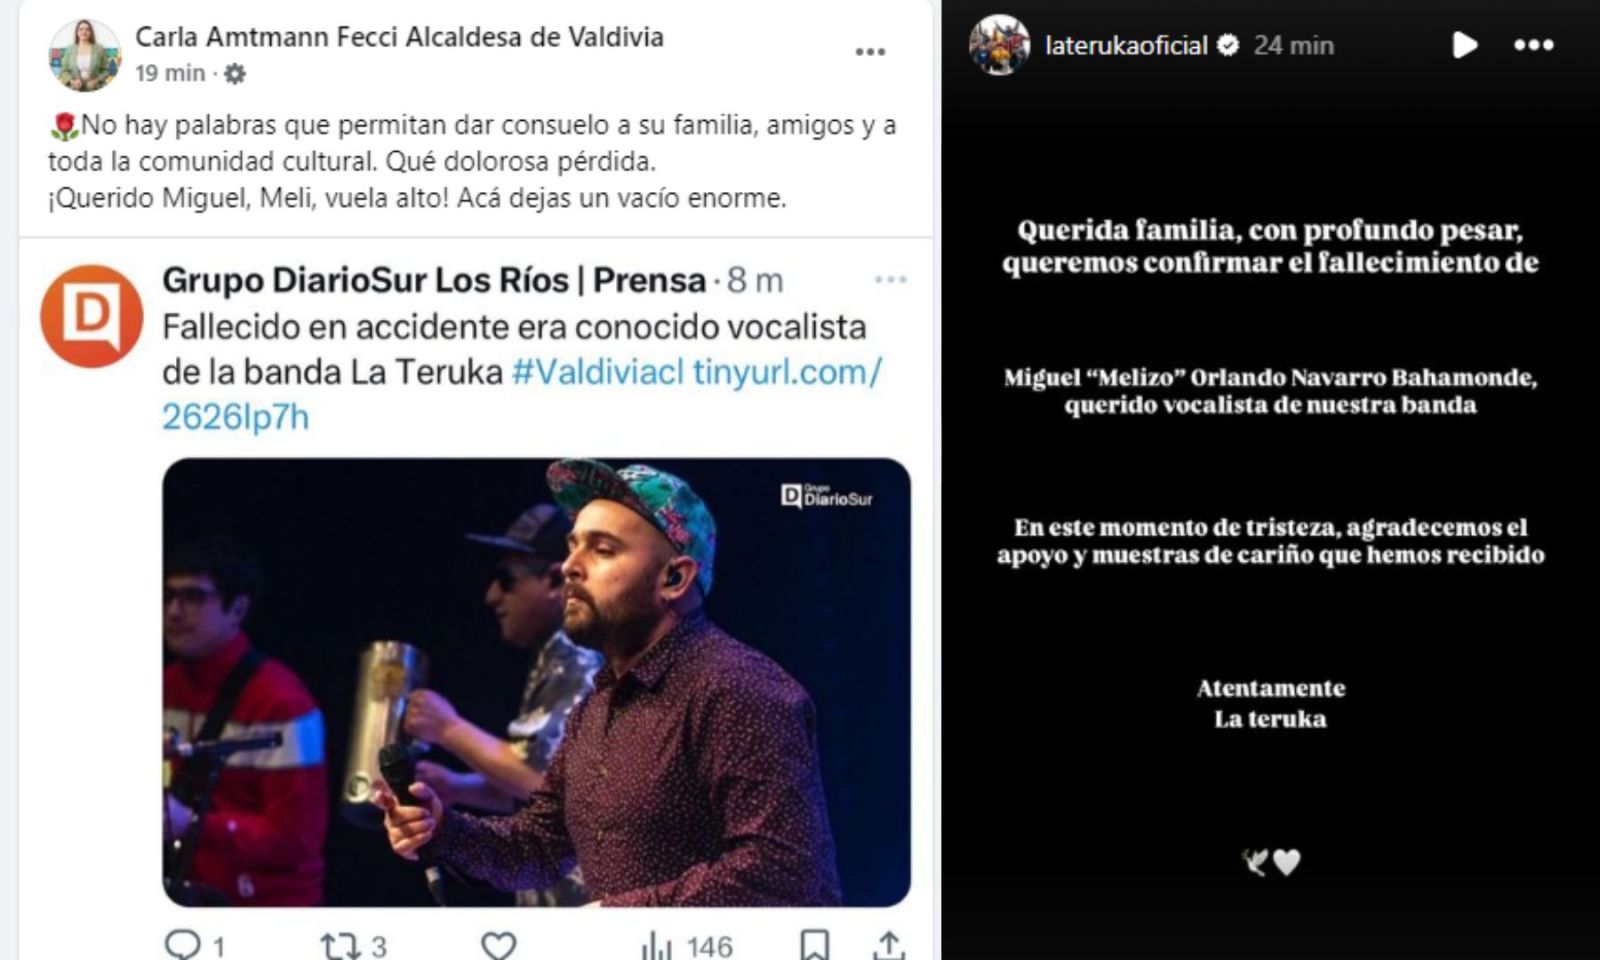Play the laterukaoficial Instagram story
Viewport: 1600px width, 960px height.
click(x=1464, y=45)
